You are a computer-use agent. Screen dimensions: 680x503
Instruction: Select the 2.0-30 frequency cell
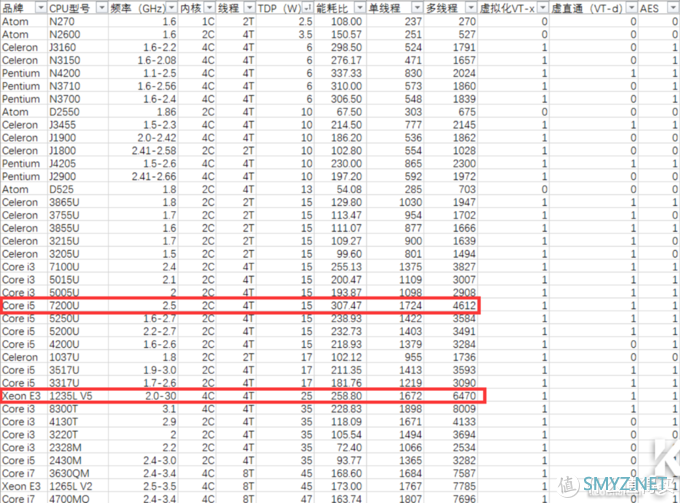143,396
